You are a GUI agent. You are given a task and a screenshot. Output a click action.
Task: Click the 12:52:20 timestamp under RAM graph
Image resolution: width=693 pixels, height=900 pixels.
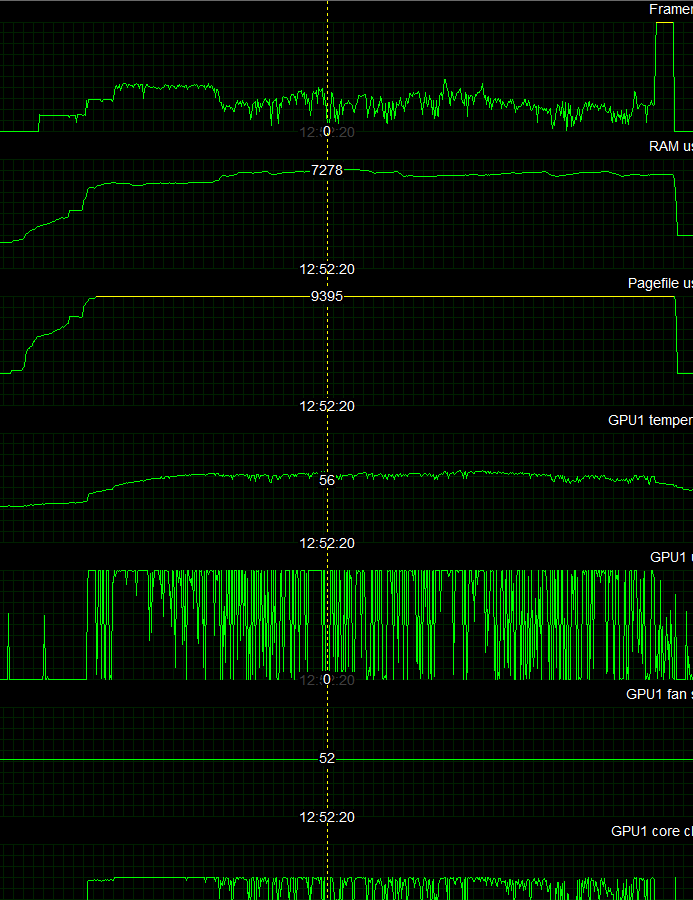[327, 269]
